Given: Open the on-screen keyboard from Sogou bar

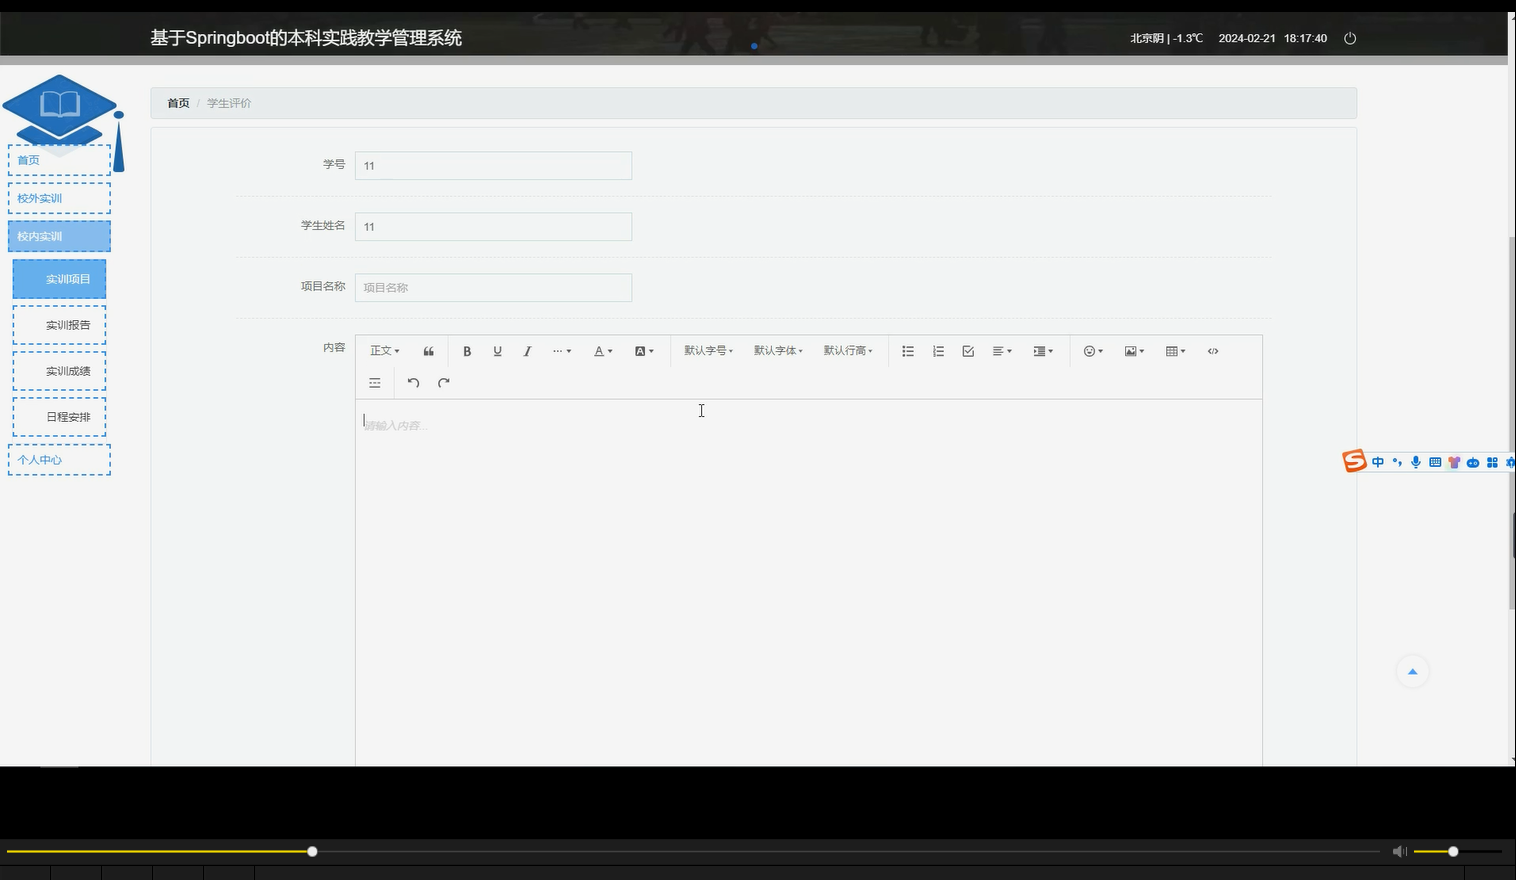Looking at the screenshot, I should (1434, 462).
